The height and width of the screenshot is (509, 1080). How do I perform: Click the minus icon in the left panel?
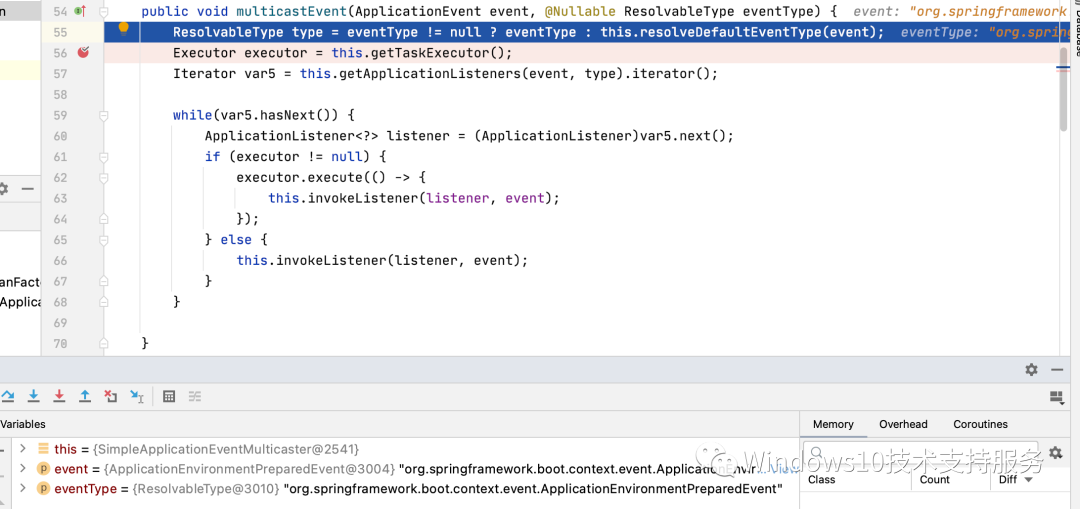click(x=28, y=188)
